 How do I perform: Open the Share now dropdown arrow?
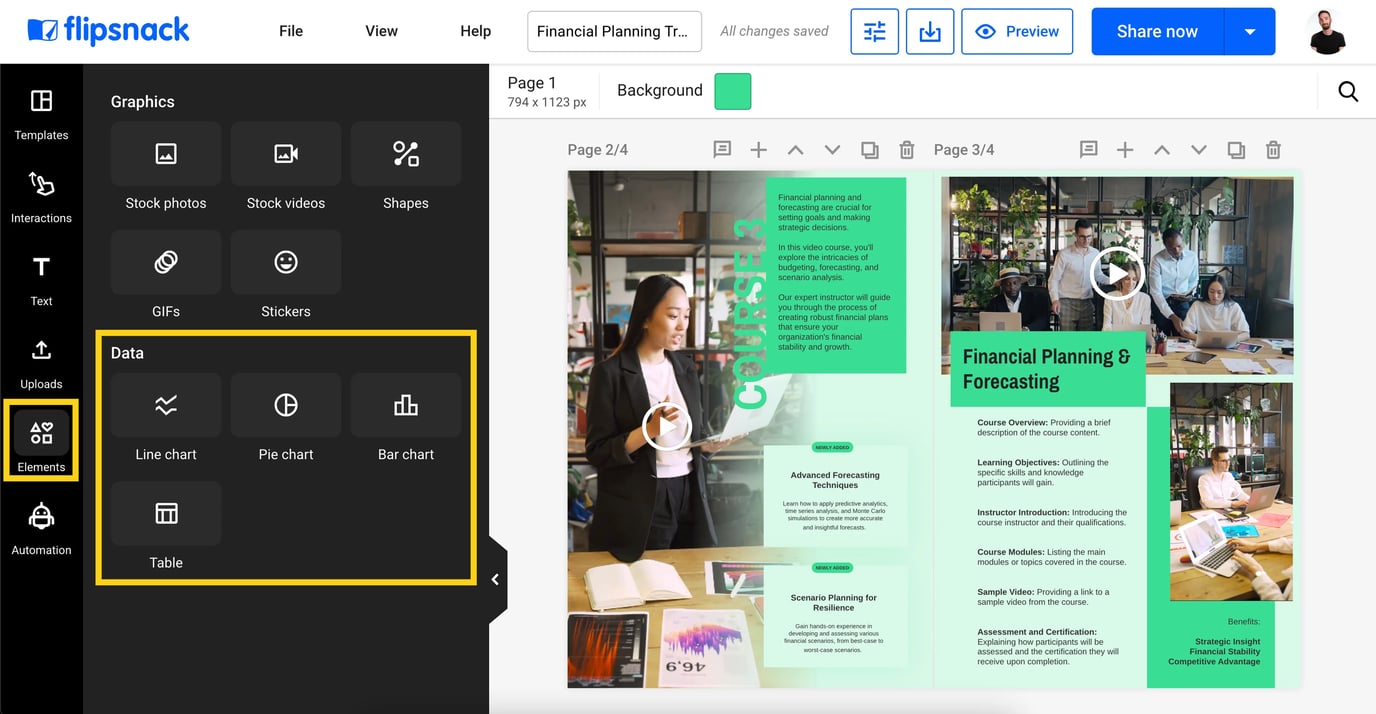1250,31
